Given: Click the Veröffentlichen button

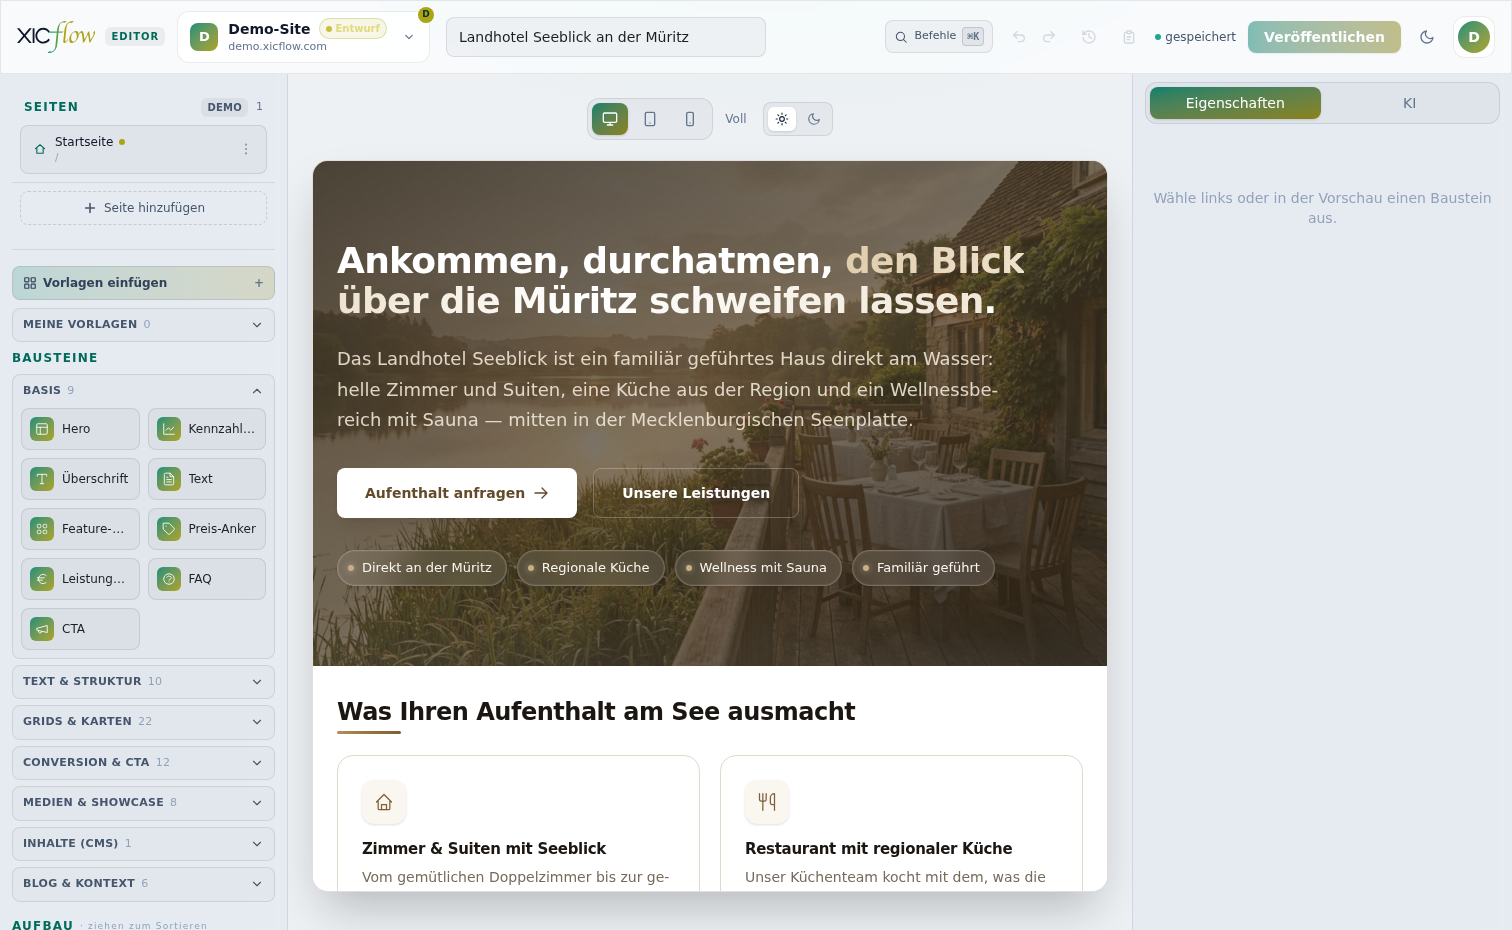Looking at the screenshot, I should coord(1324,37).
